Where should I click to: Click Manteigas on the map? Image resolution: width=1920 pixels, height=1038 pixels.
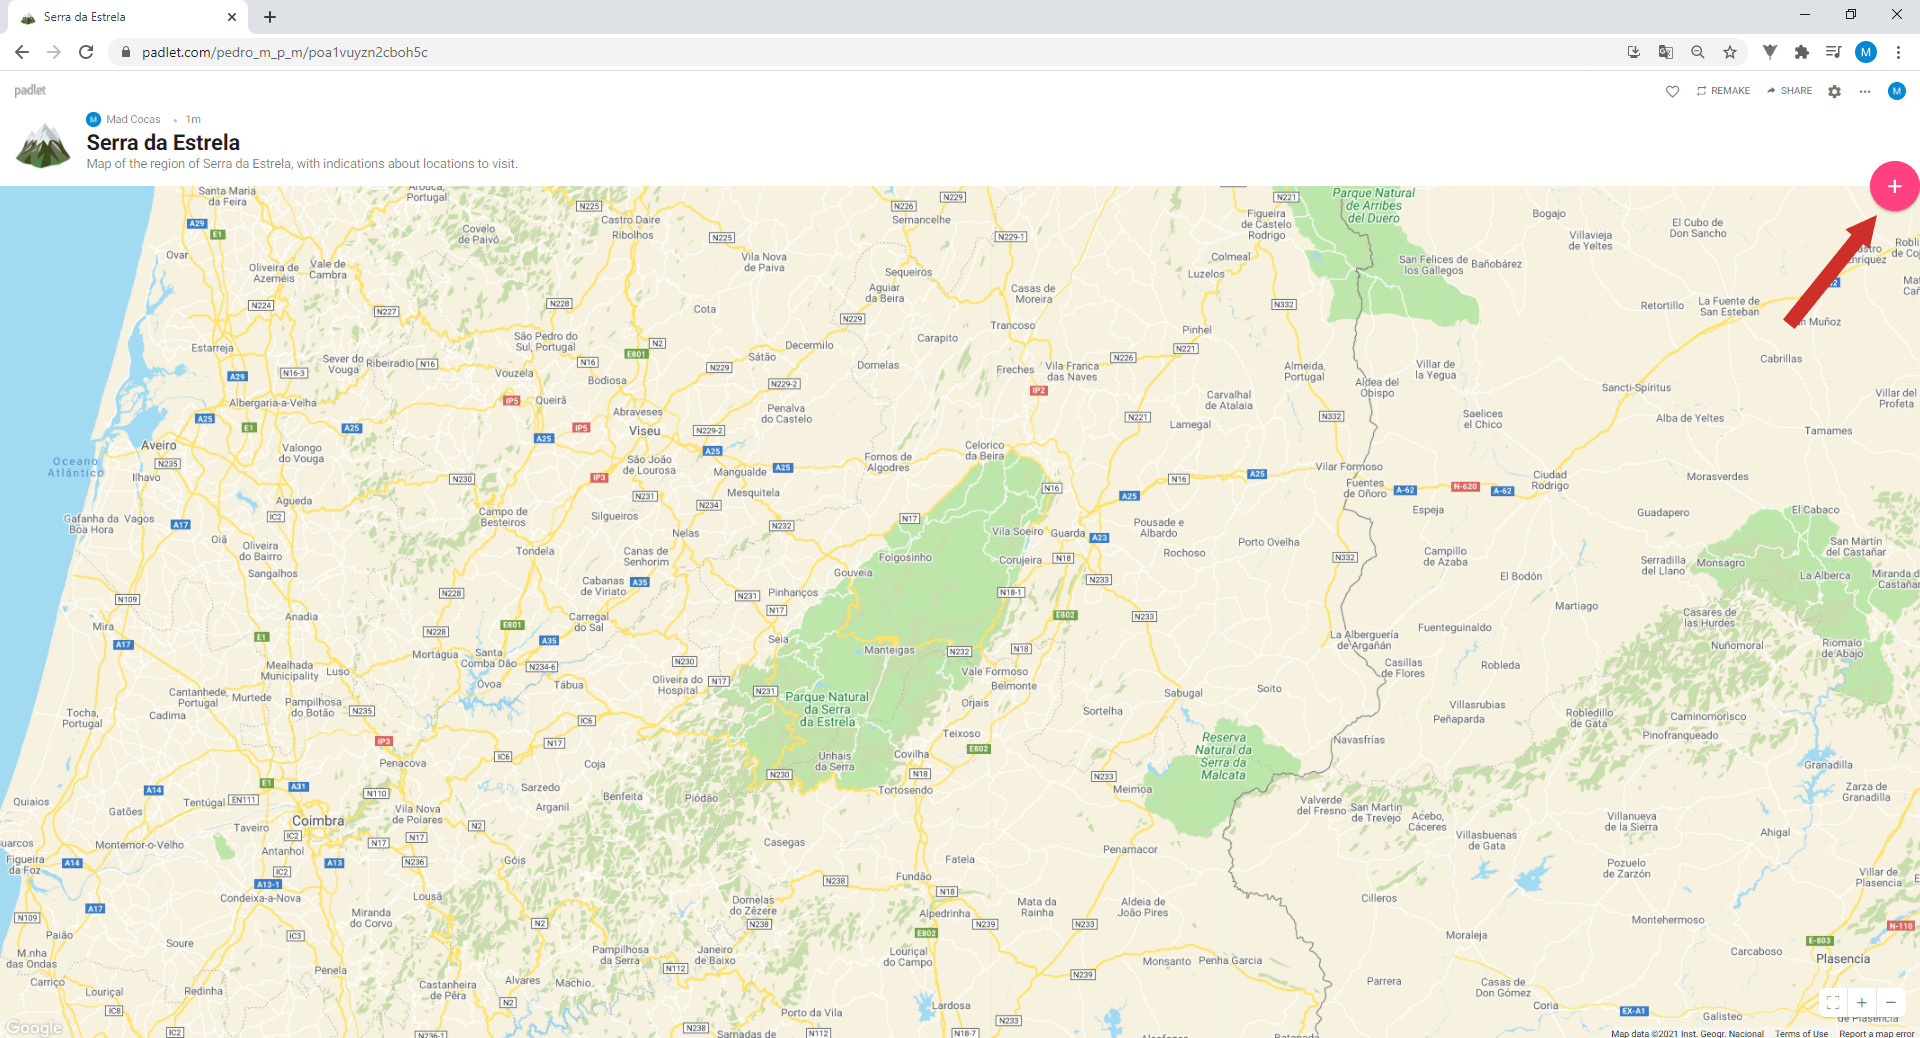889,650
